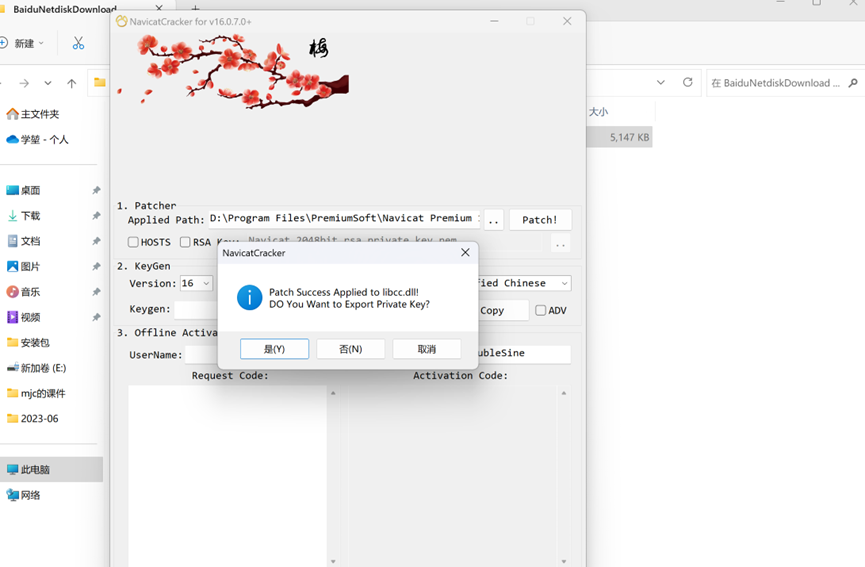Image resolution: width=865 pixels, height=567 pixels.
Task: Click the Forward arrow in Explorer
Action: click(24, 83)
